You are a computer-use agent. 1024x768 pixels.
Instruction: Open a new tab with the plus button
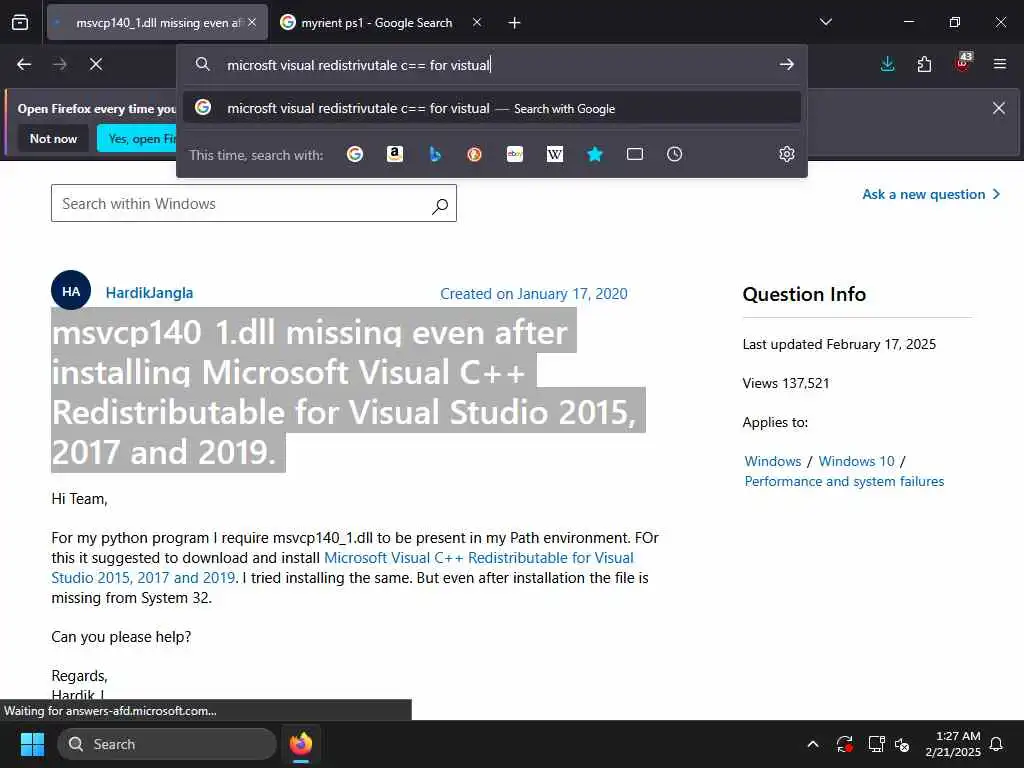(514, 23)
